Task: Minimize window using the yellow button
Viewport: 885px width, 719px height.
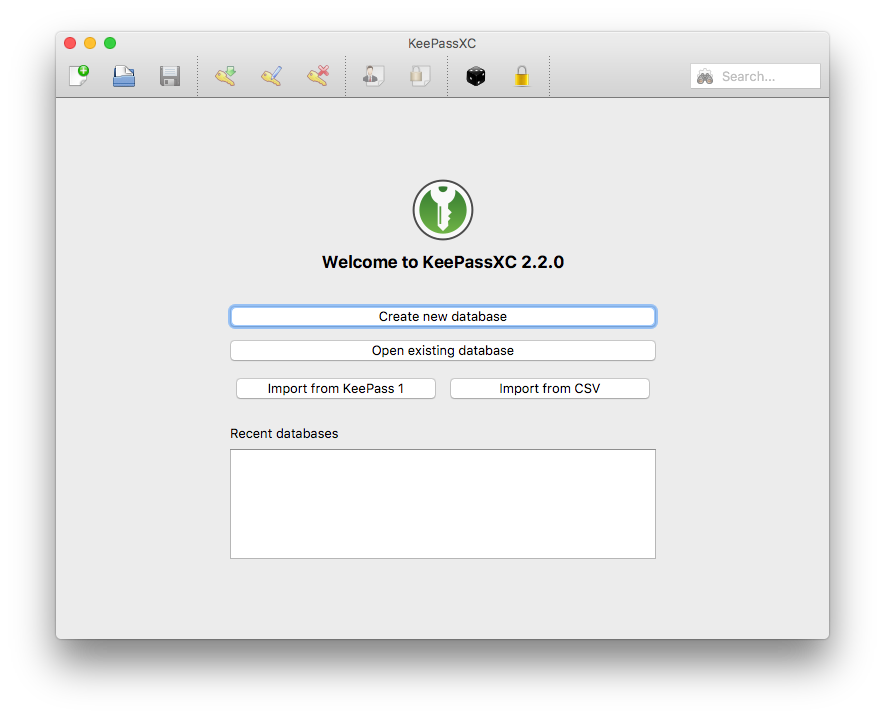Action: (90, 43)
